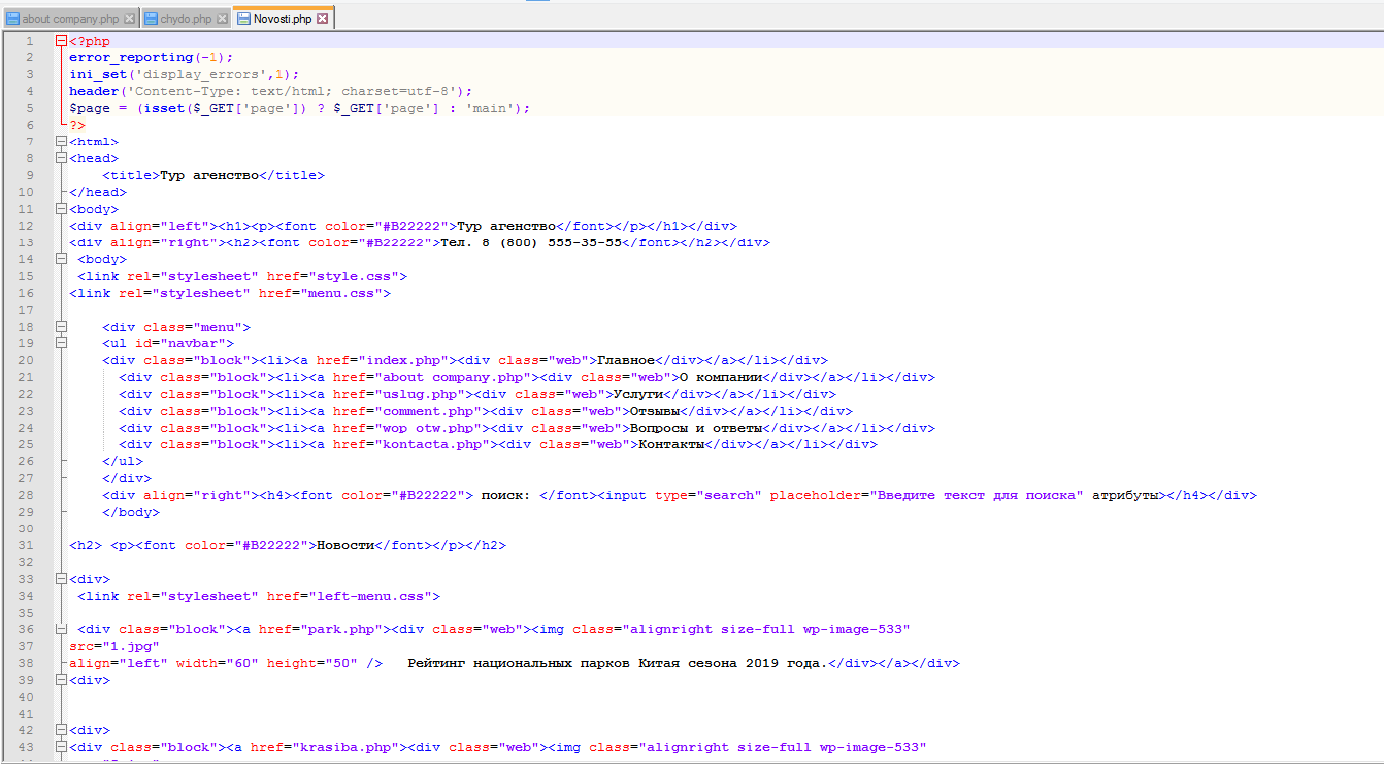Screen dimensions: 1384x764
Task: Switch to the chydo.php tab
Action: [x=186, y=19]
